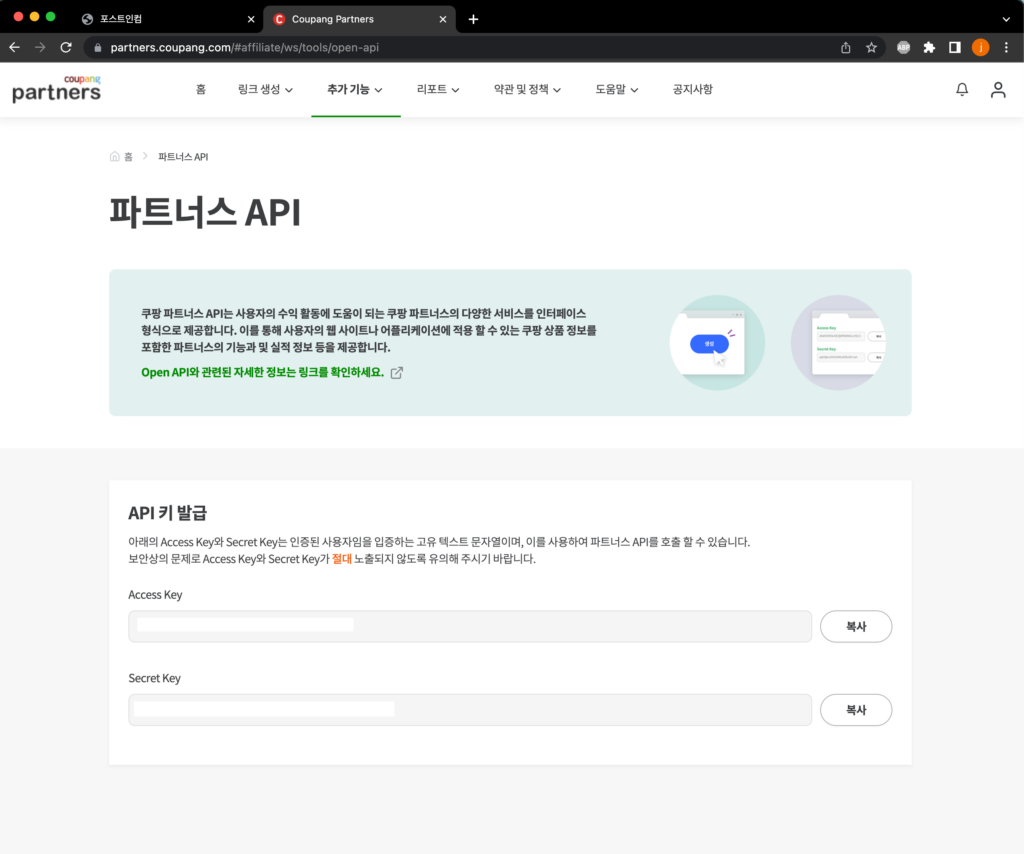
Task: Click the browser address bar URL
Action: point(245,48)
